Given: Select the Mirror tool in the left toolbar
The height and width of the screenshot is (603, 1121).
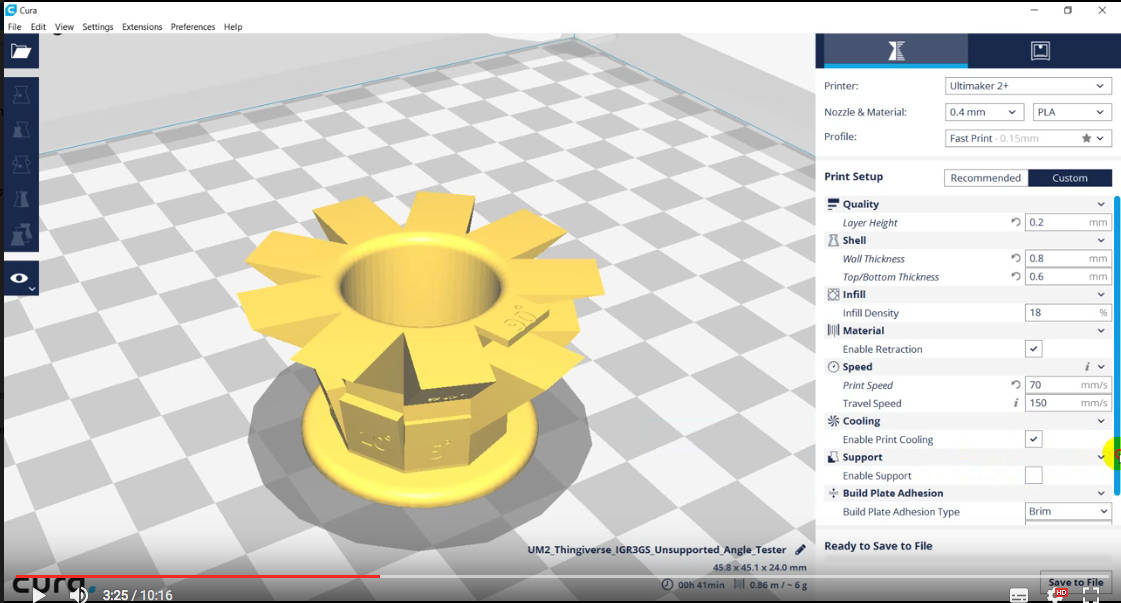Looking at the screenshot, I should 21,198.
